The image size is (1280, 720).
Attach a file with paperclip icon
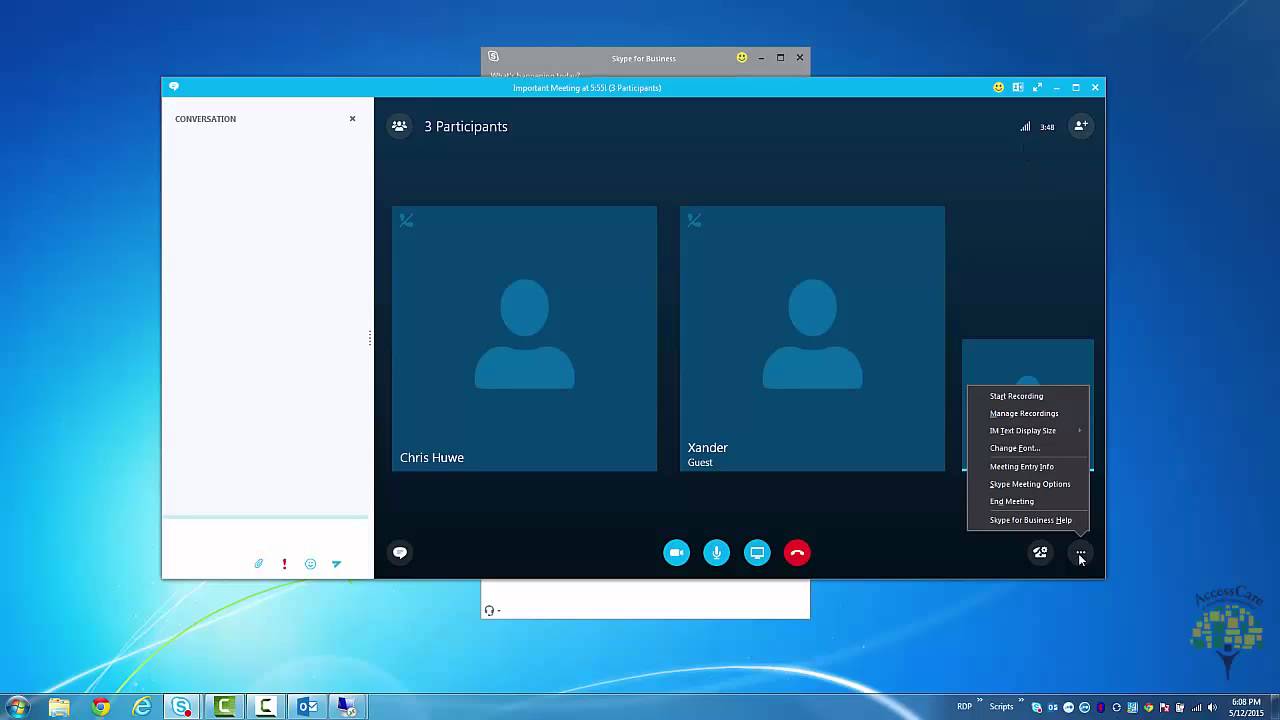coord(258,564)
